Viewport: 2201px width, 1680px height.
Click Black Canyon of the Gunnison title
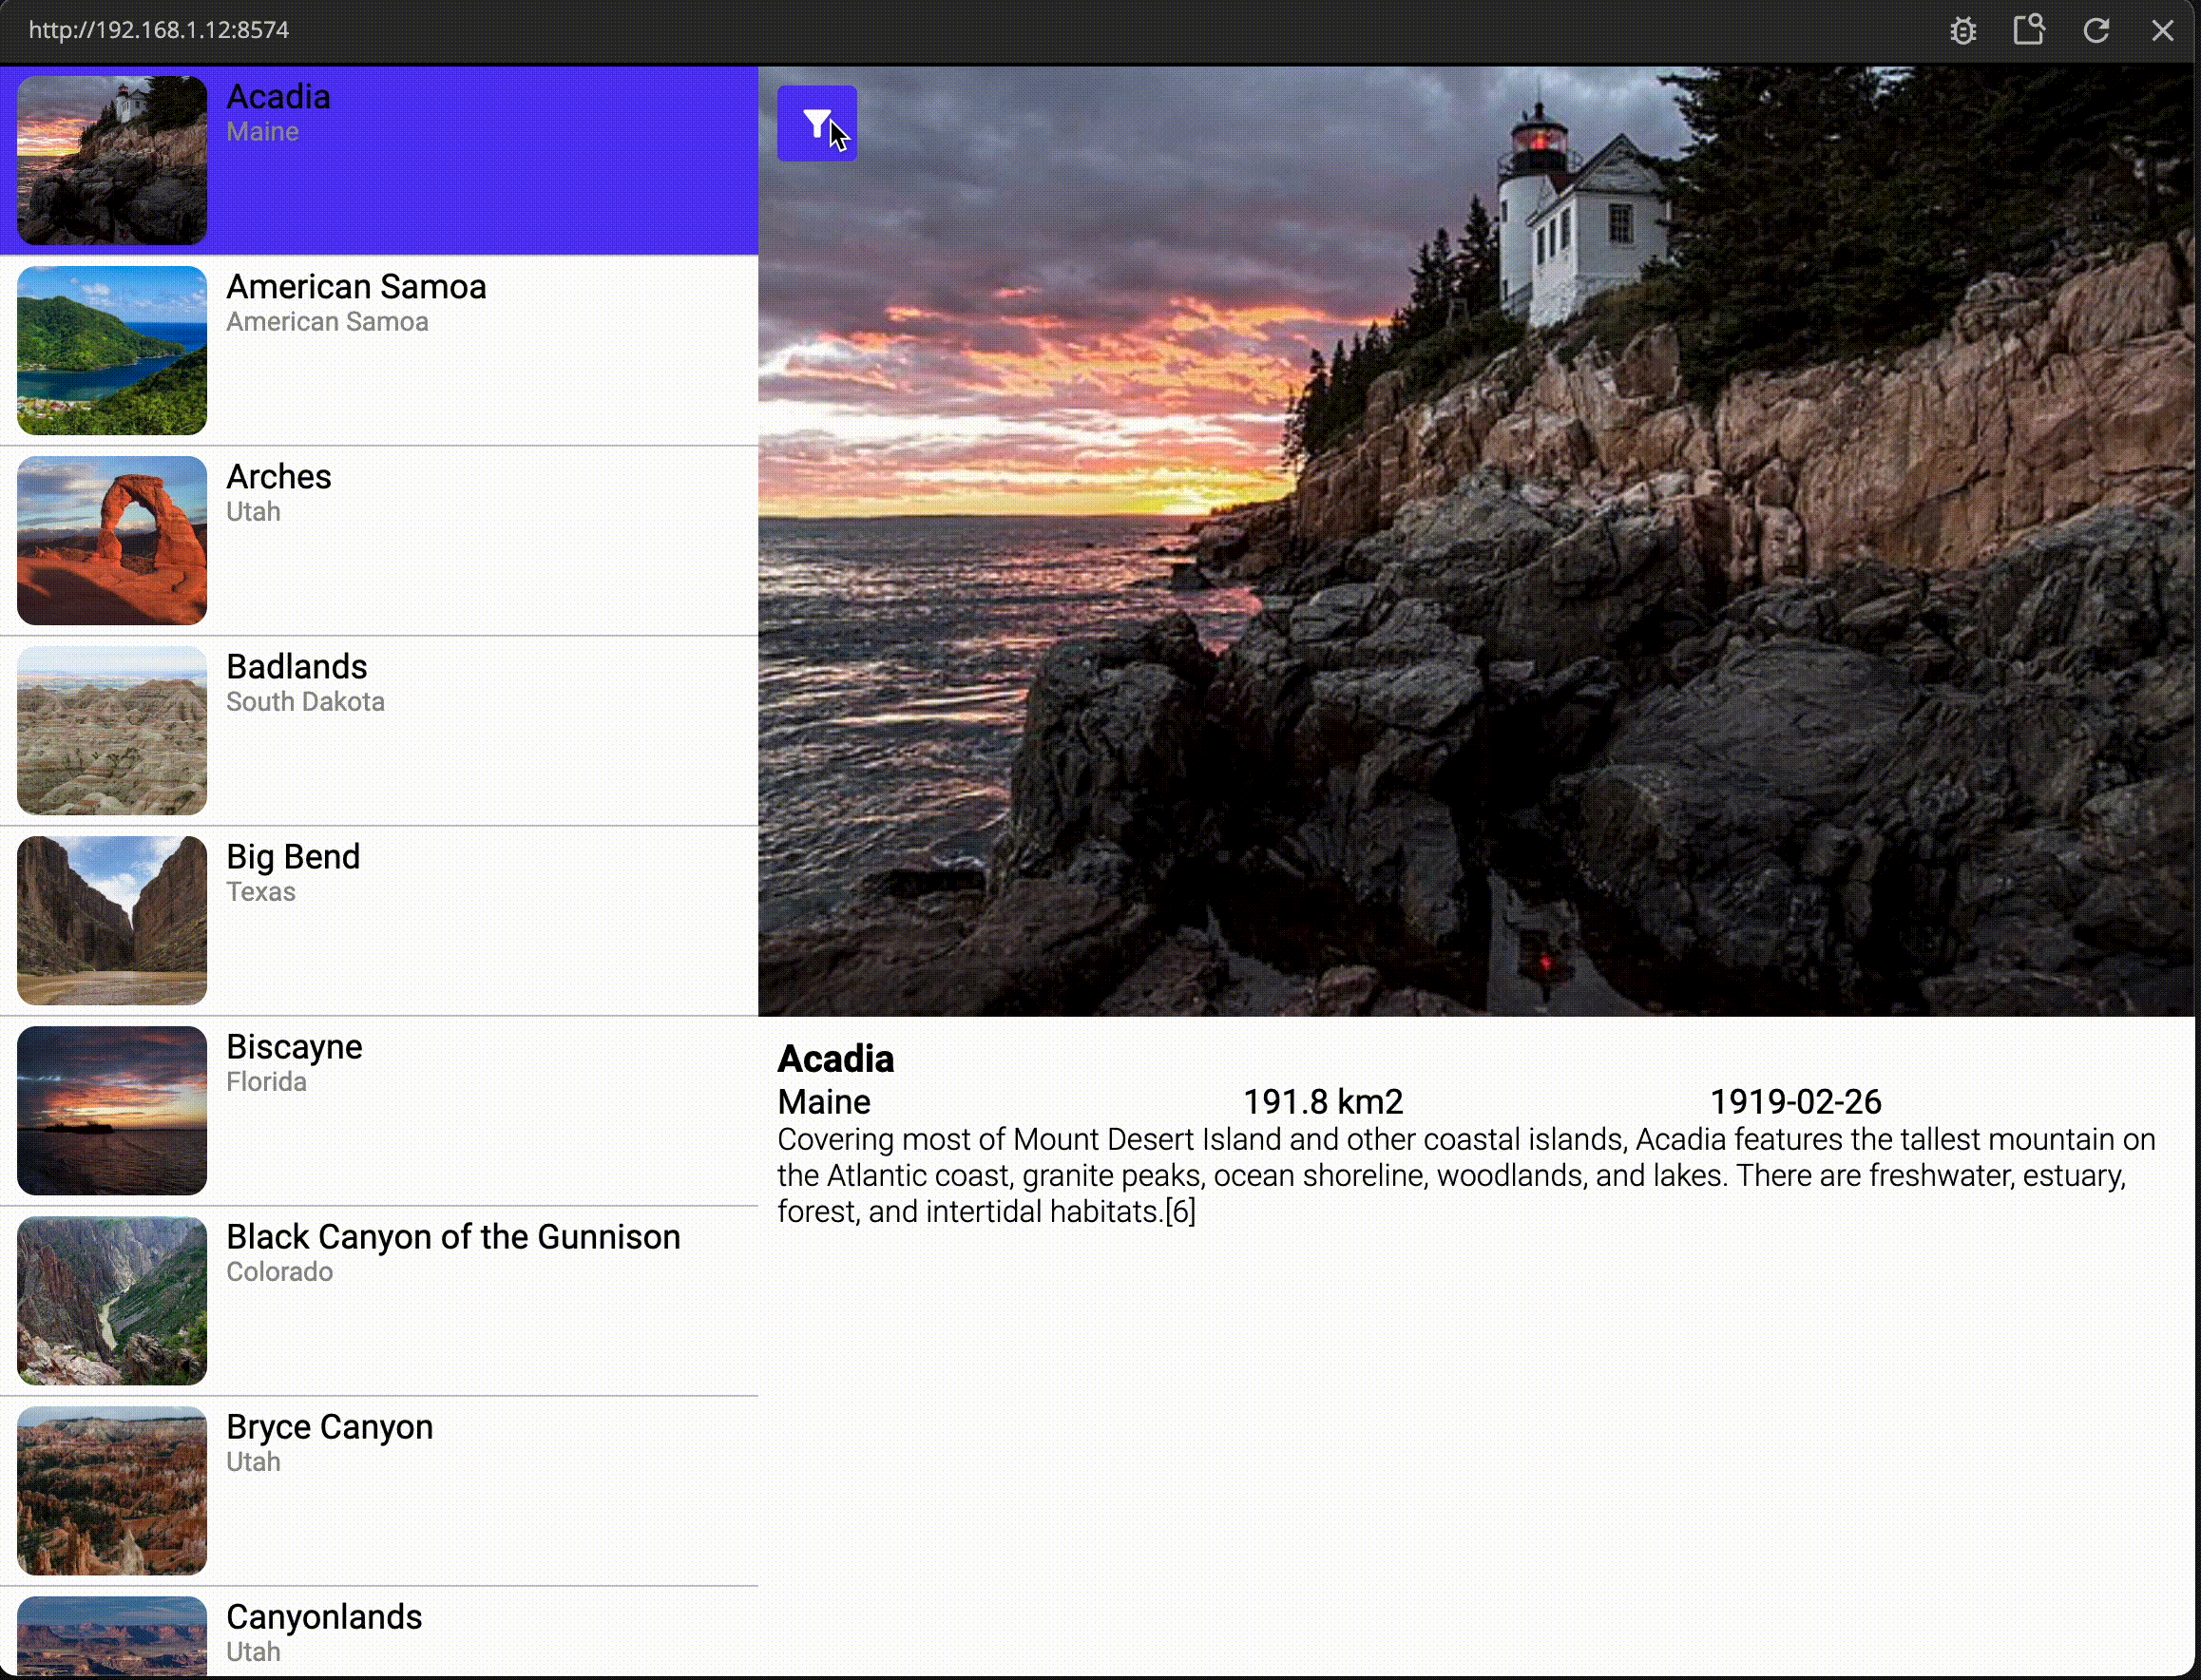[453, 1238]
